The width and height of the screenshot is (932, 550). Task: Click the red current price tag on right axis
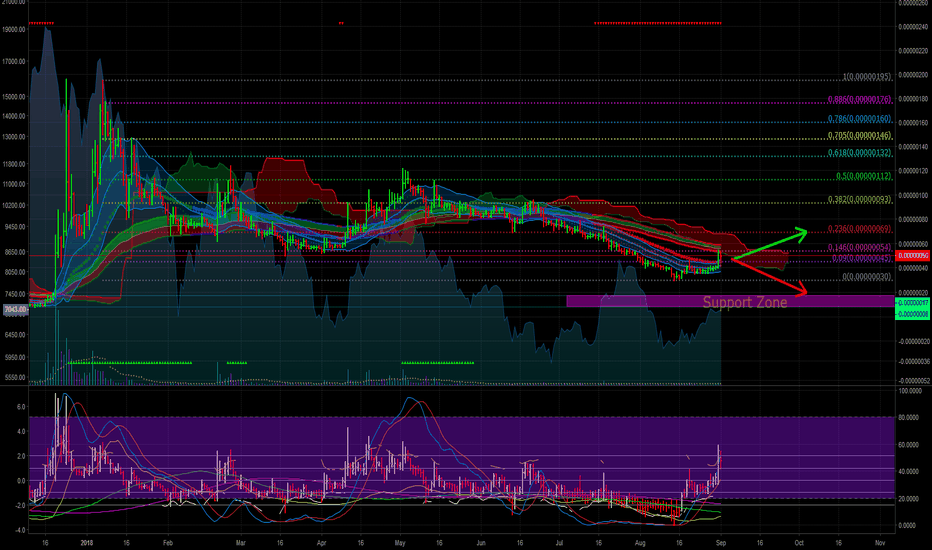[x=912, y=256]
